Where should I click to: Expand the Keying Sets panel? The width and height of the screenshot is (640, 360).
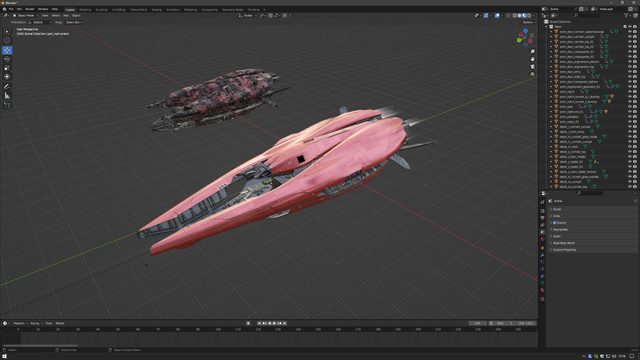(594, 229)
